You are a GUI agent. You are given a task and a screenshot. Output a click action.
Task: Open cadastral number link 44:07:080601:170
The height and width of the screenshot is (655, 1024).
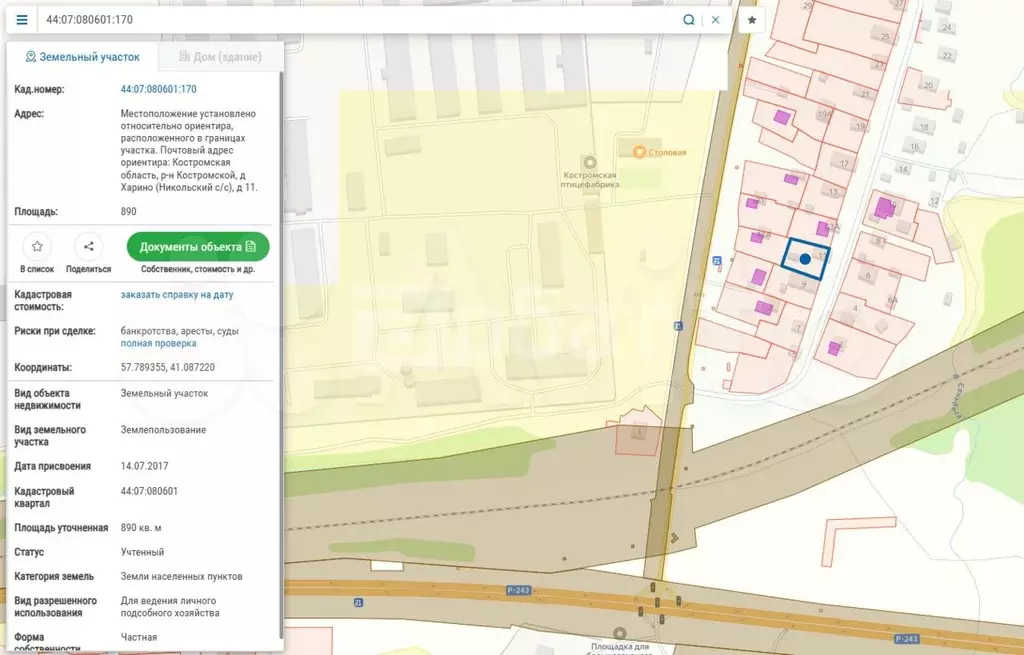tap(158, 89)
